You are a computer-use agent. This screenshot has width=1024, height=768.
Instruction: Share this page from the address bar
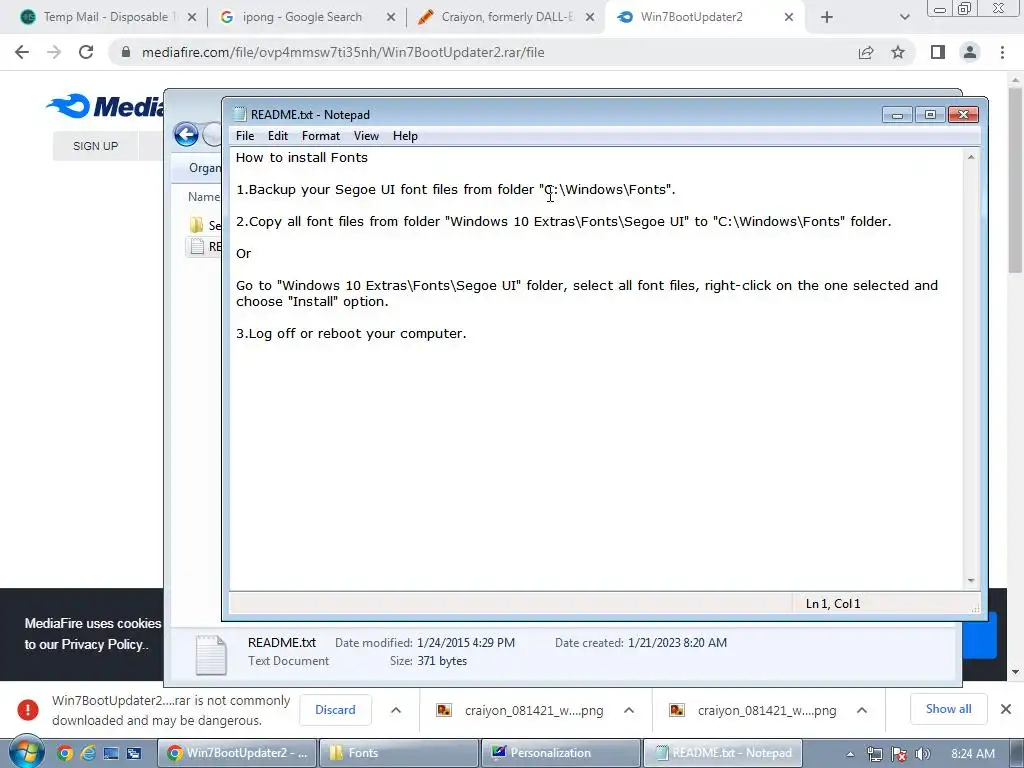(x=866, y=52)
